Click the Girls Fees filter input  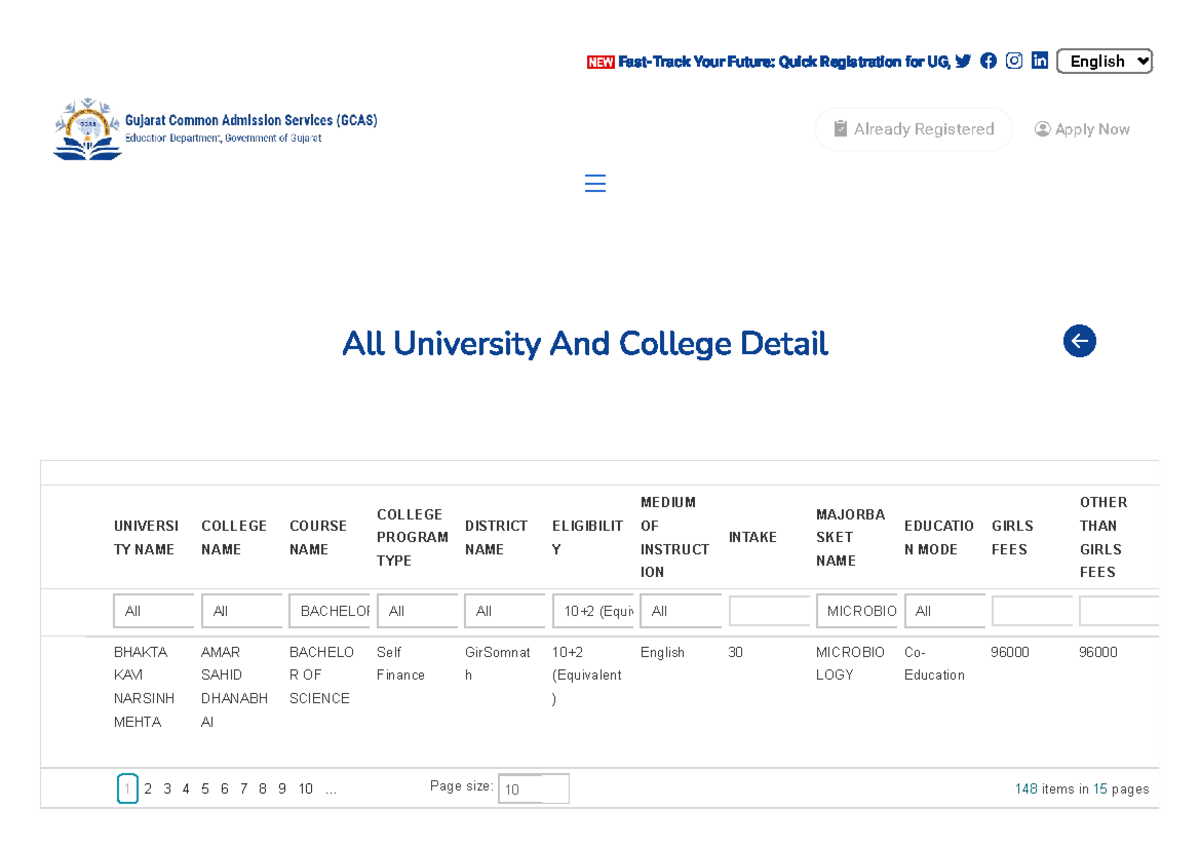(1032, 611)
